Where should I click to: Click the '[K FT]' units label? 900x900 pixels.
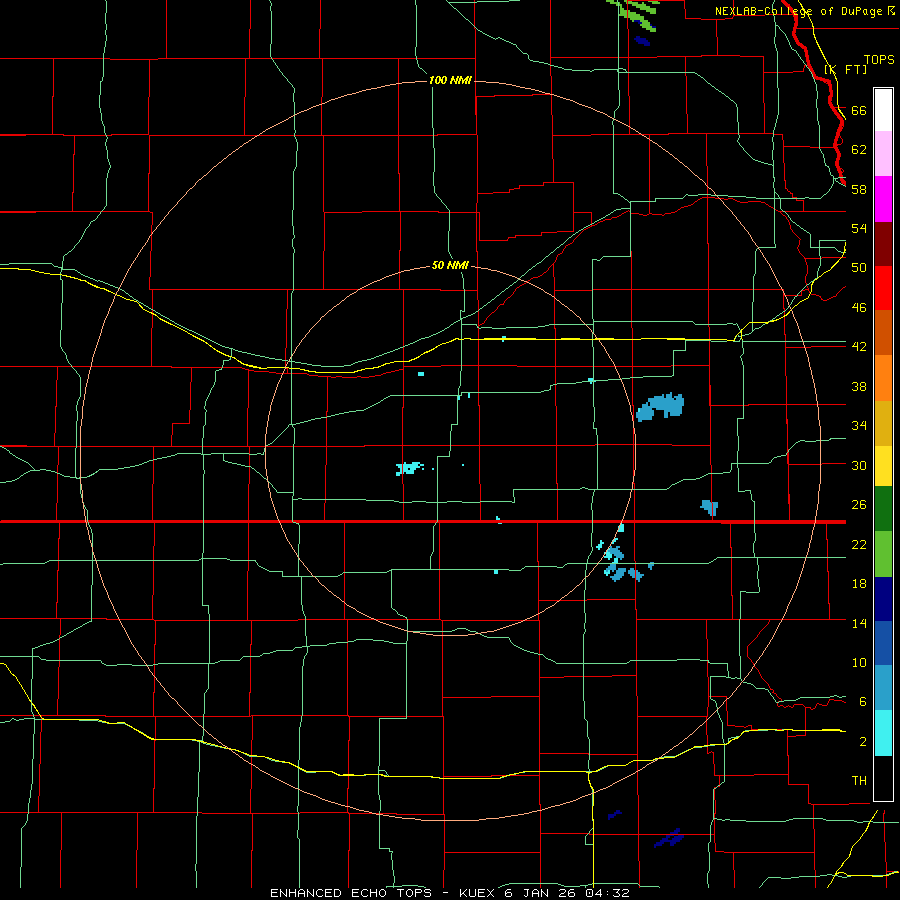845,69
